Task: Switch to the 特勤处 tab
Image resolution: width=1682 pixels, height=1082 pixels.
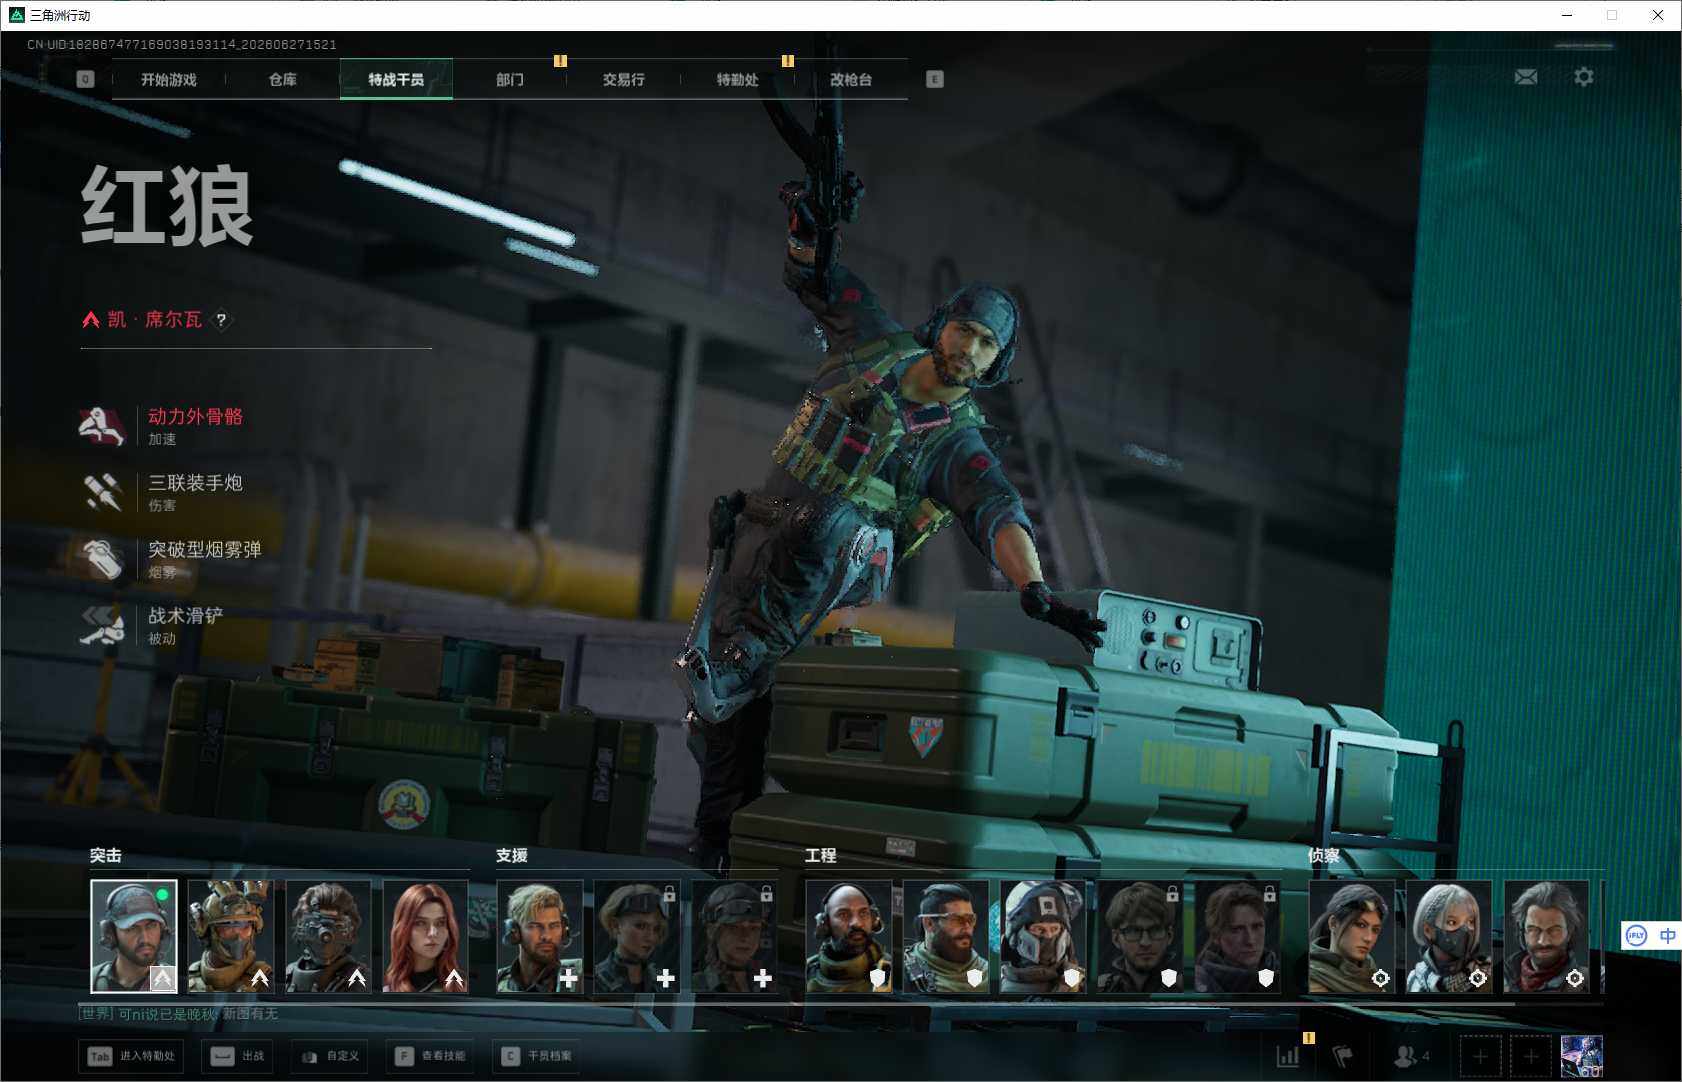Action: click(738, 79)
